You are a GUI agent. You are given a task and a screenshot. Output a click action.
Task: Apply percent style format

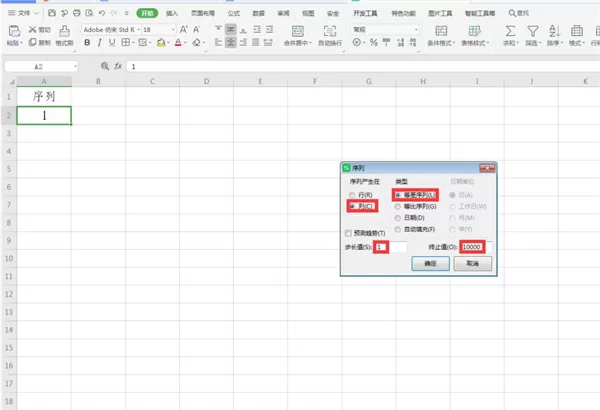[373, 42]
